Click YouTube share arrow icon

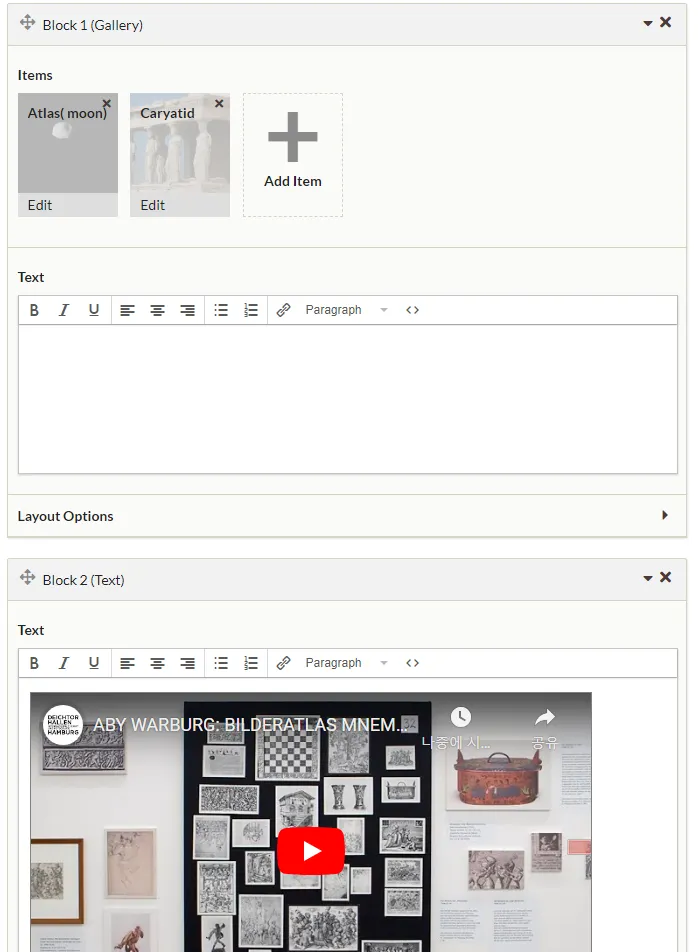tap(545, 717)
